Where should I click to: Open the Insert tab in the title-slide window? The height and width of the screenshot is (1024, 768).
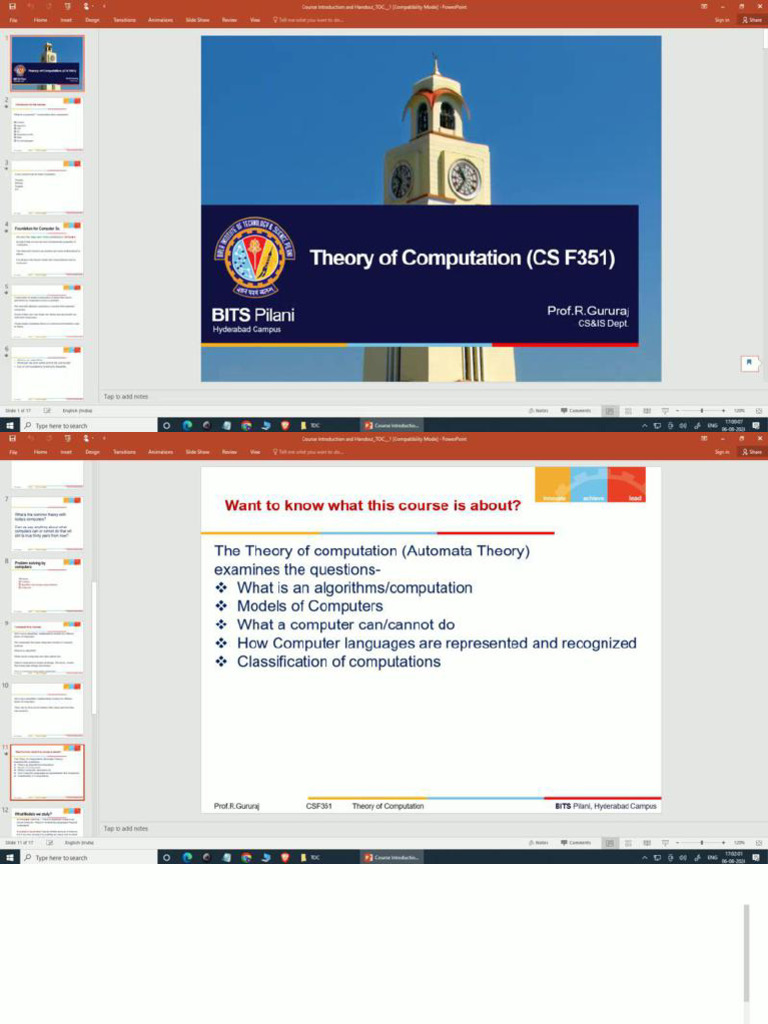click(66, 20)
